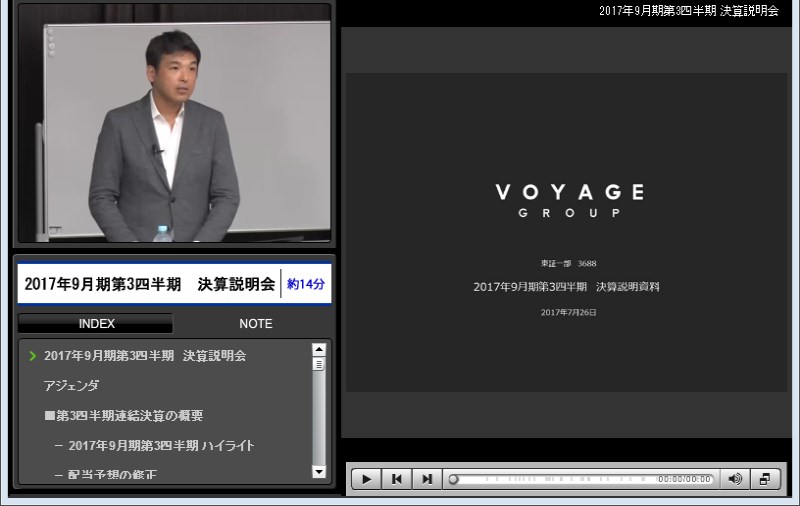The height and width of the screenshot is (506, 800).
Task: Click header title 2017年9月期第3四半期 決算説明会 top right
Action: [x=689, y=11]
